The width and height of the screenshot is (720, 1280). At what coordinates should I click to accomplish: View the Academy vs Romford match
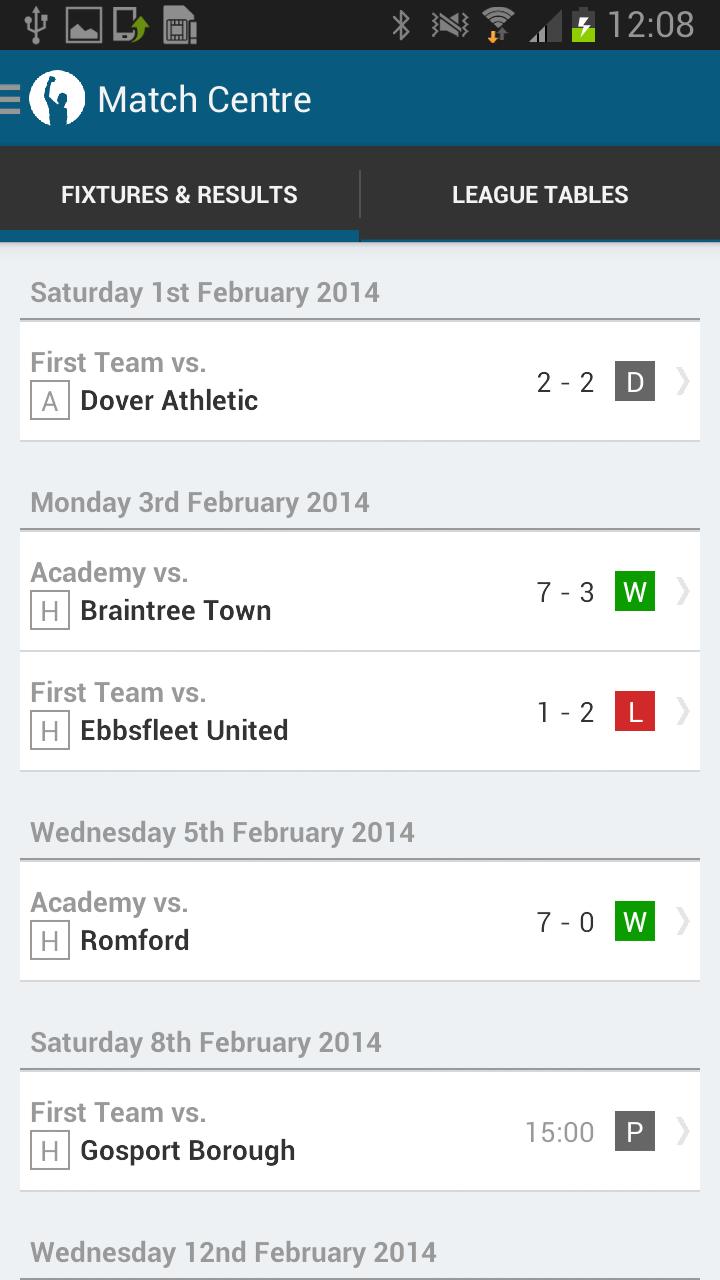684,921
